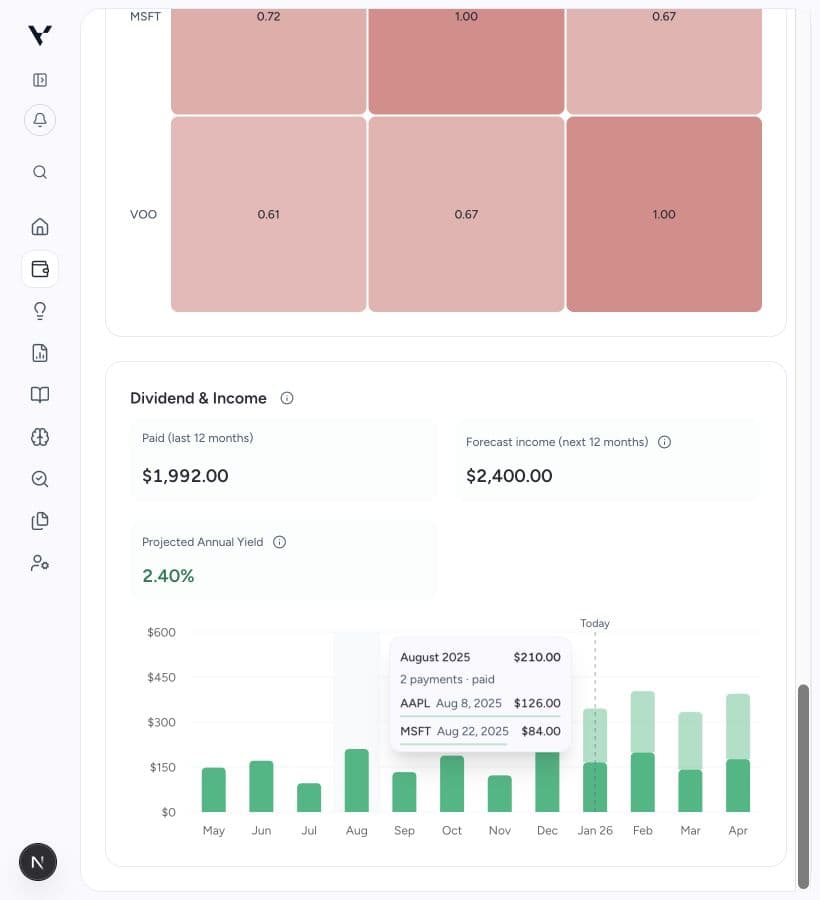Click the Dividend & Income heading

click(x=198, y=398)
